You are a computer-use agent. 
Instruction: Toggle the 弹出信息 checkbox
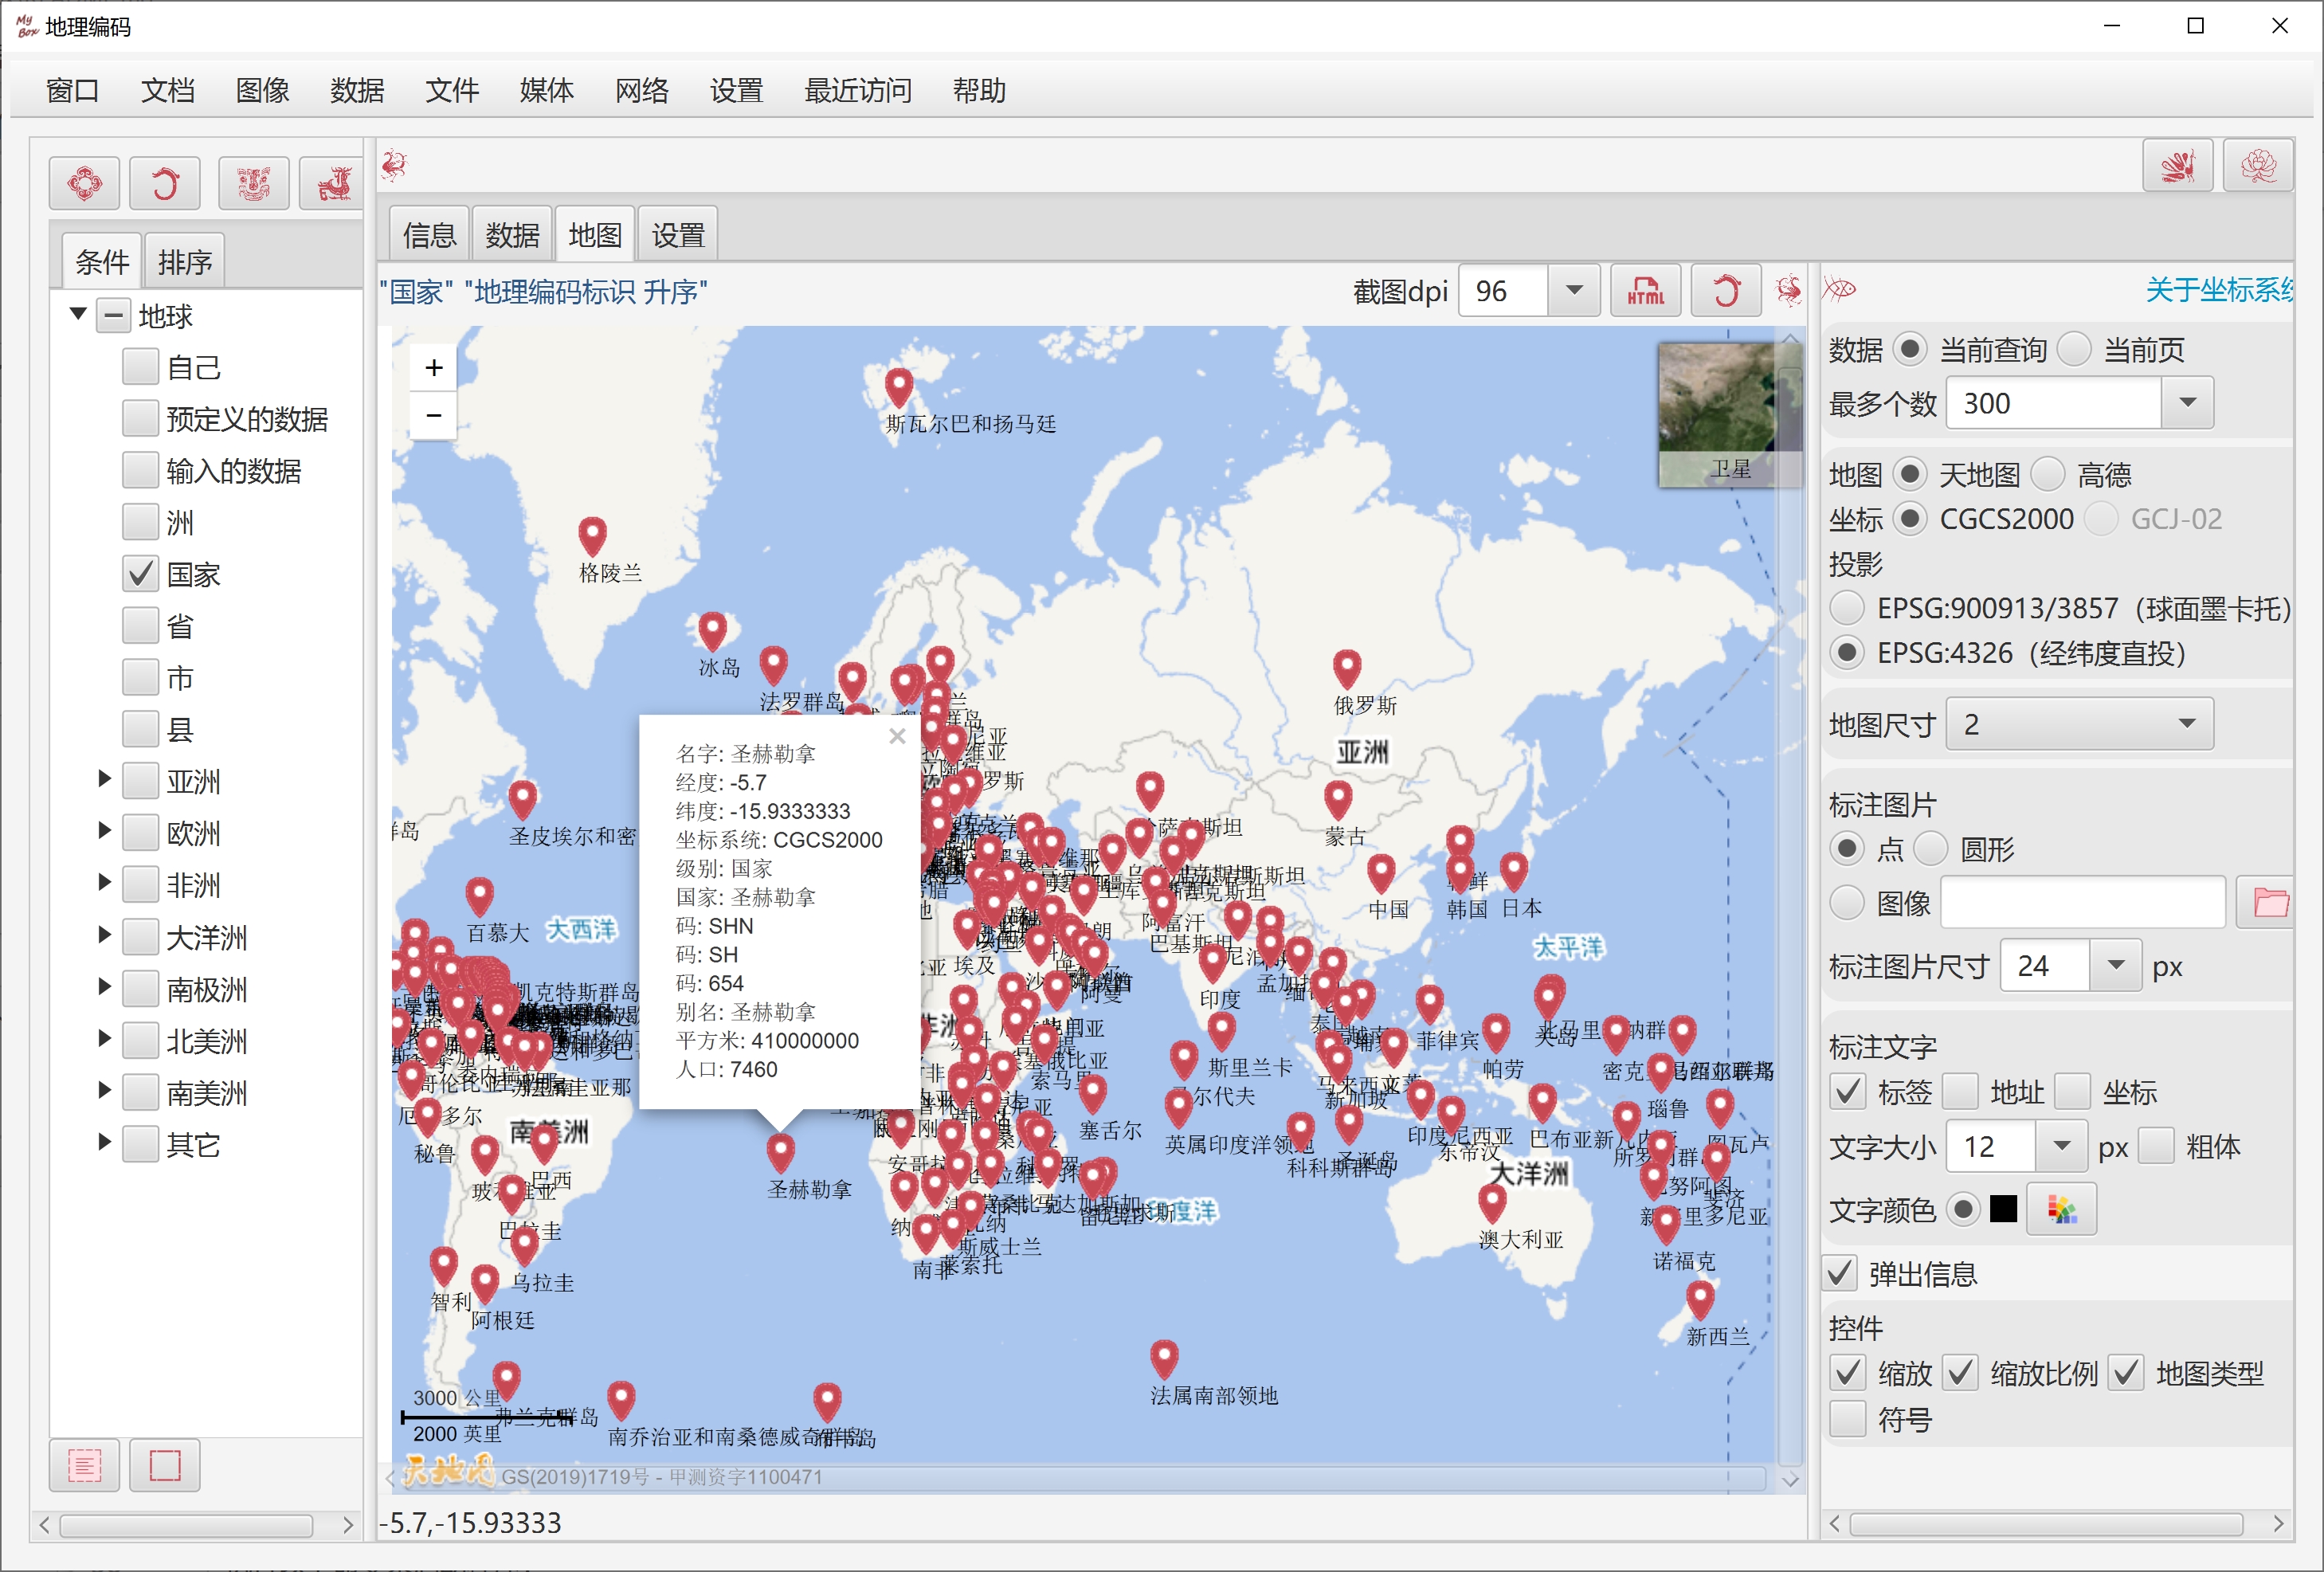[1841, 1273]
